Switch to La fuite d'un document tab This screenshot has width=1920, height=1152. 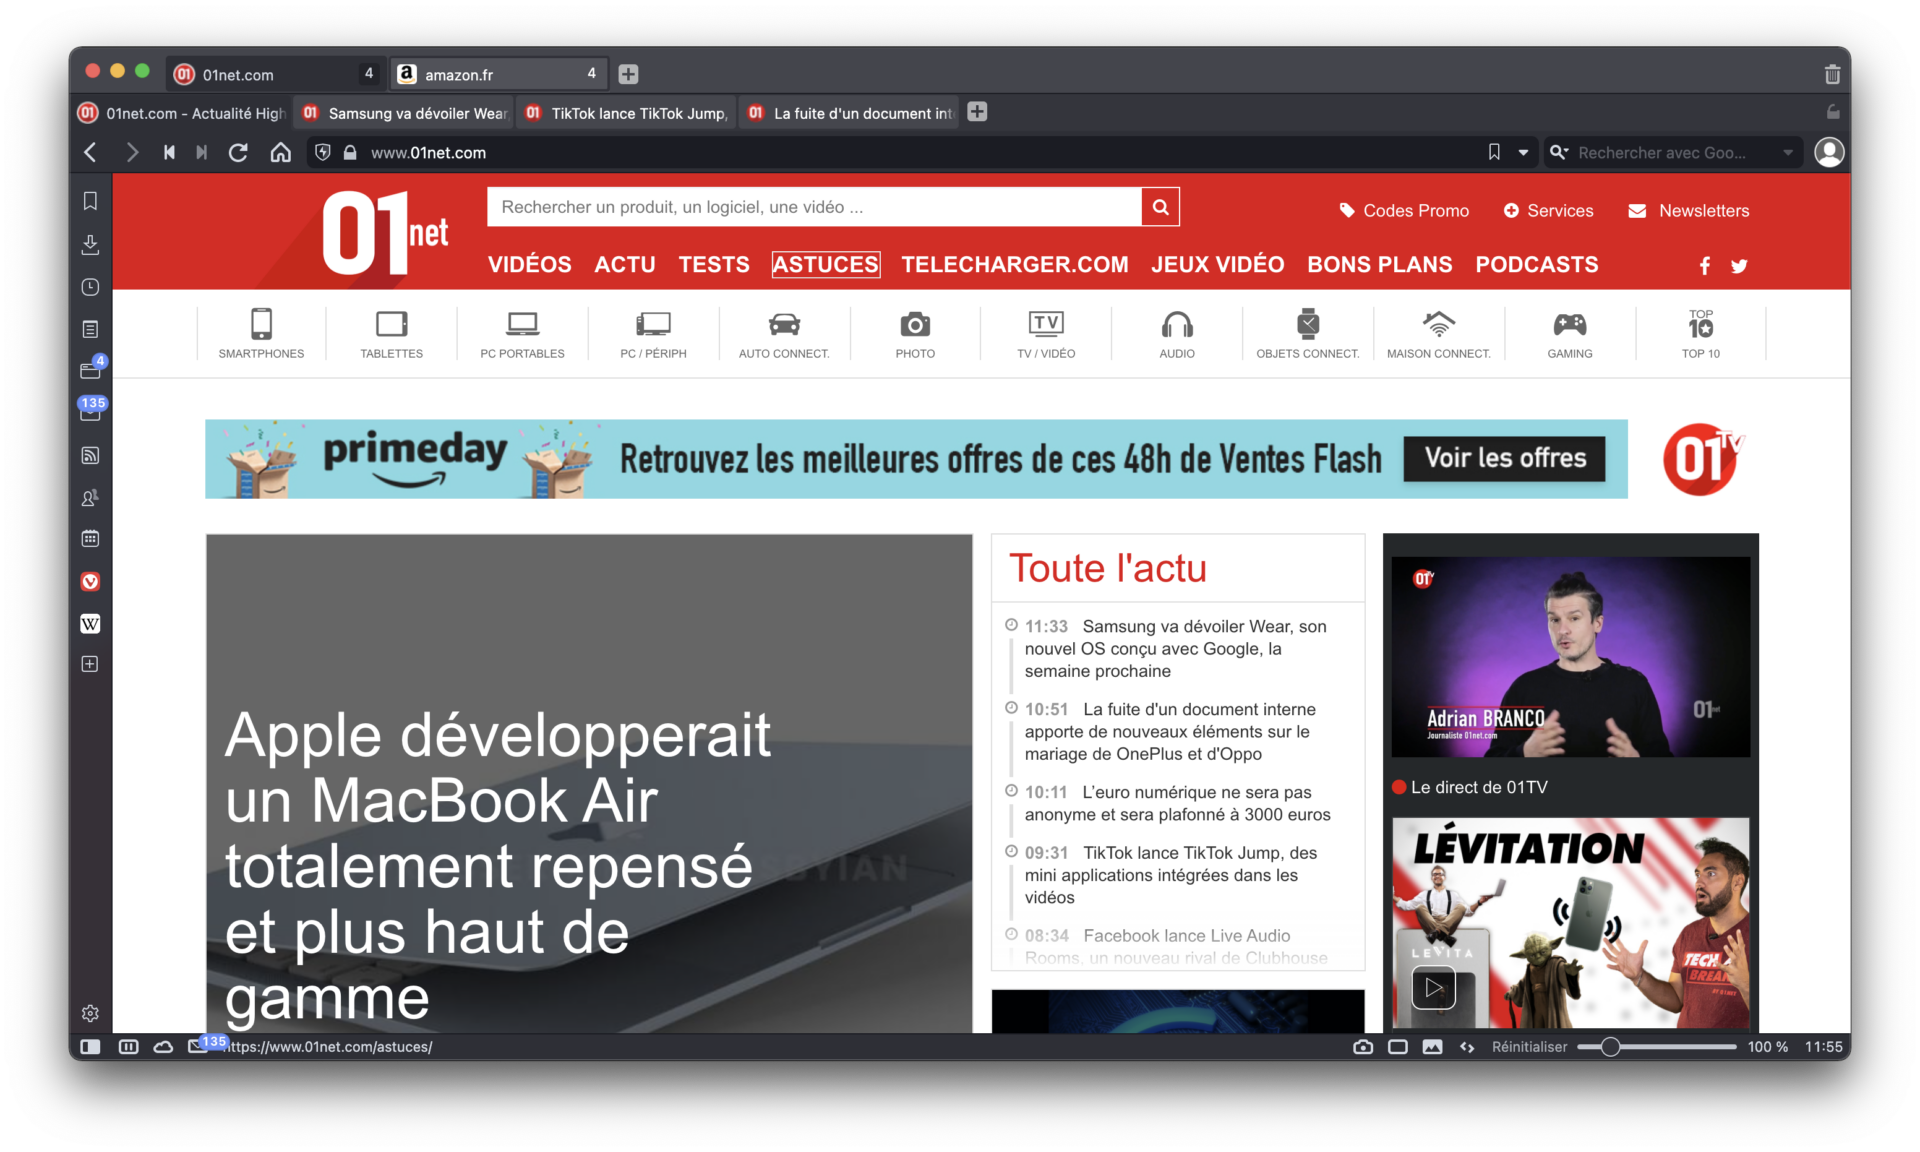(851, 113)
